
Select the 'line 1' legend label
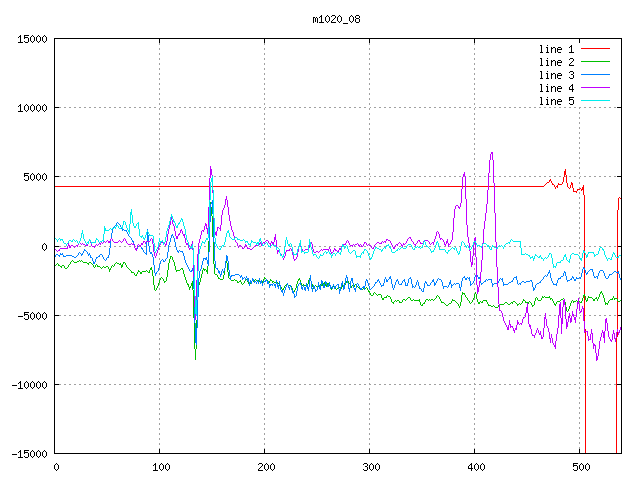pos(556,49)
